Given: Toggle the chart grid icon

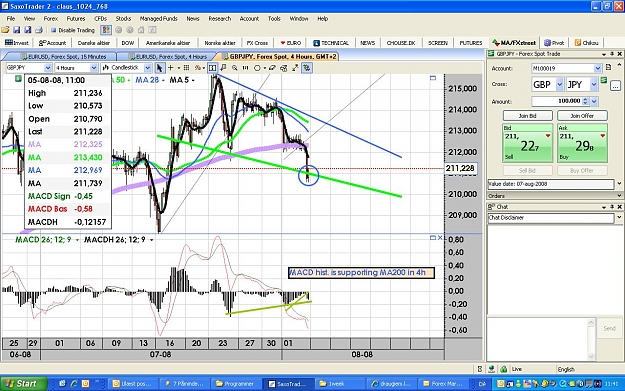Looking at the screenshot, I should click(186, 68).
